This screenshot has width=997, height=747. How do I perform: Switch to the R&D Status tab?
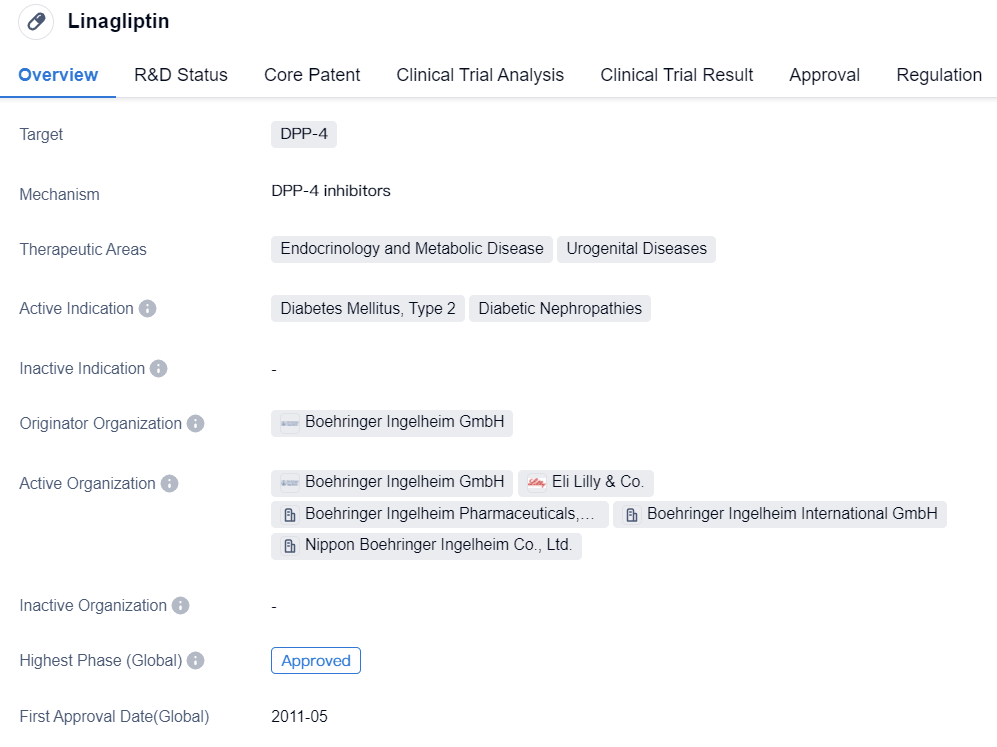pyautogui.click(x=181, y=75)
